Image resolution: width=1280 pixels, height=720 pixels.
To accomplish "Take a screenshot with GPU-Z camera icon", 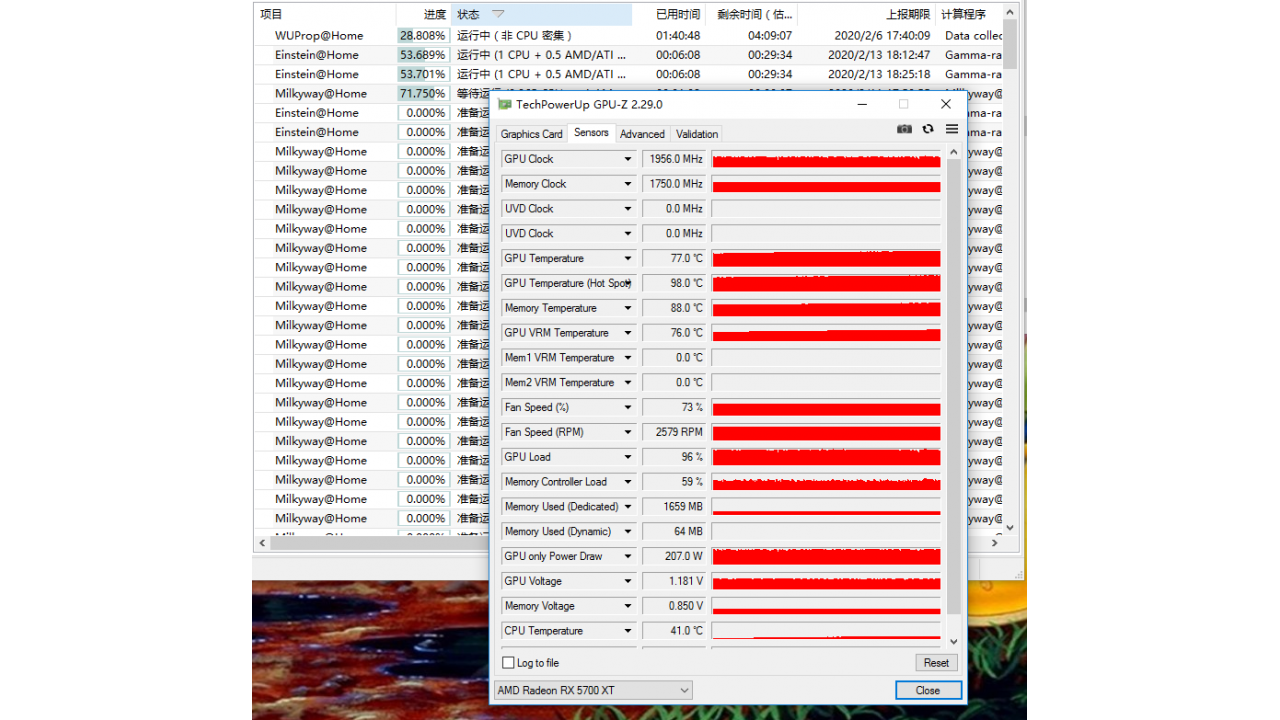I will tap(904, 129).
